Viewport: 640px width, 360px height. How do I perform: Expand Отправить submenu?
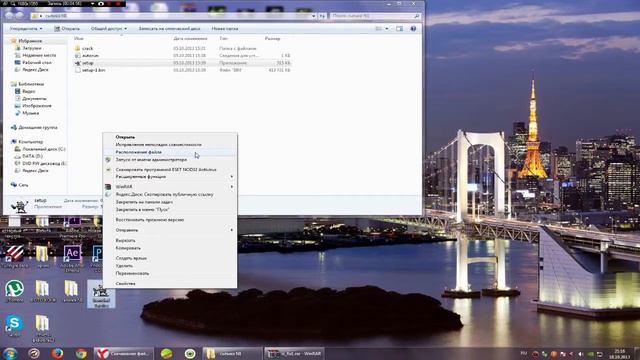pyautogui.click(x=170, y=230)
